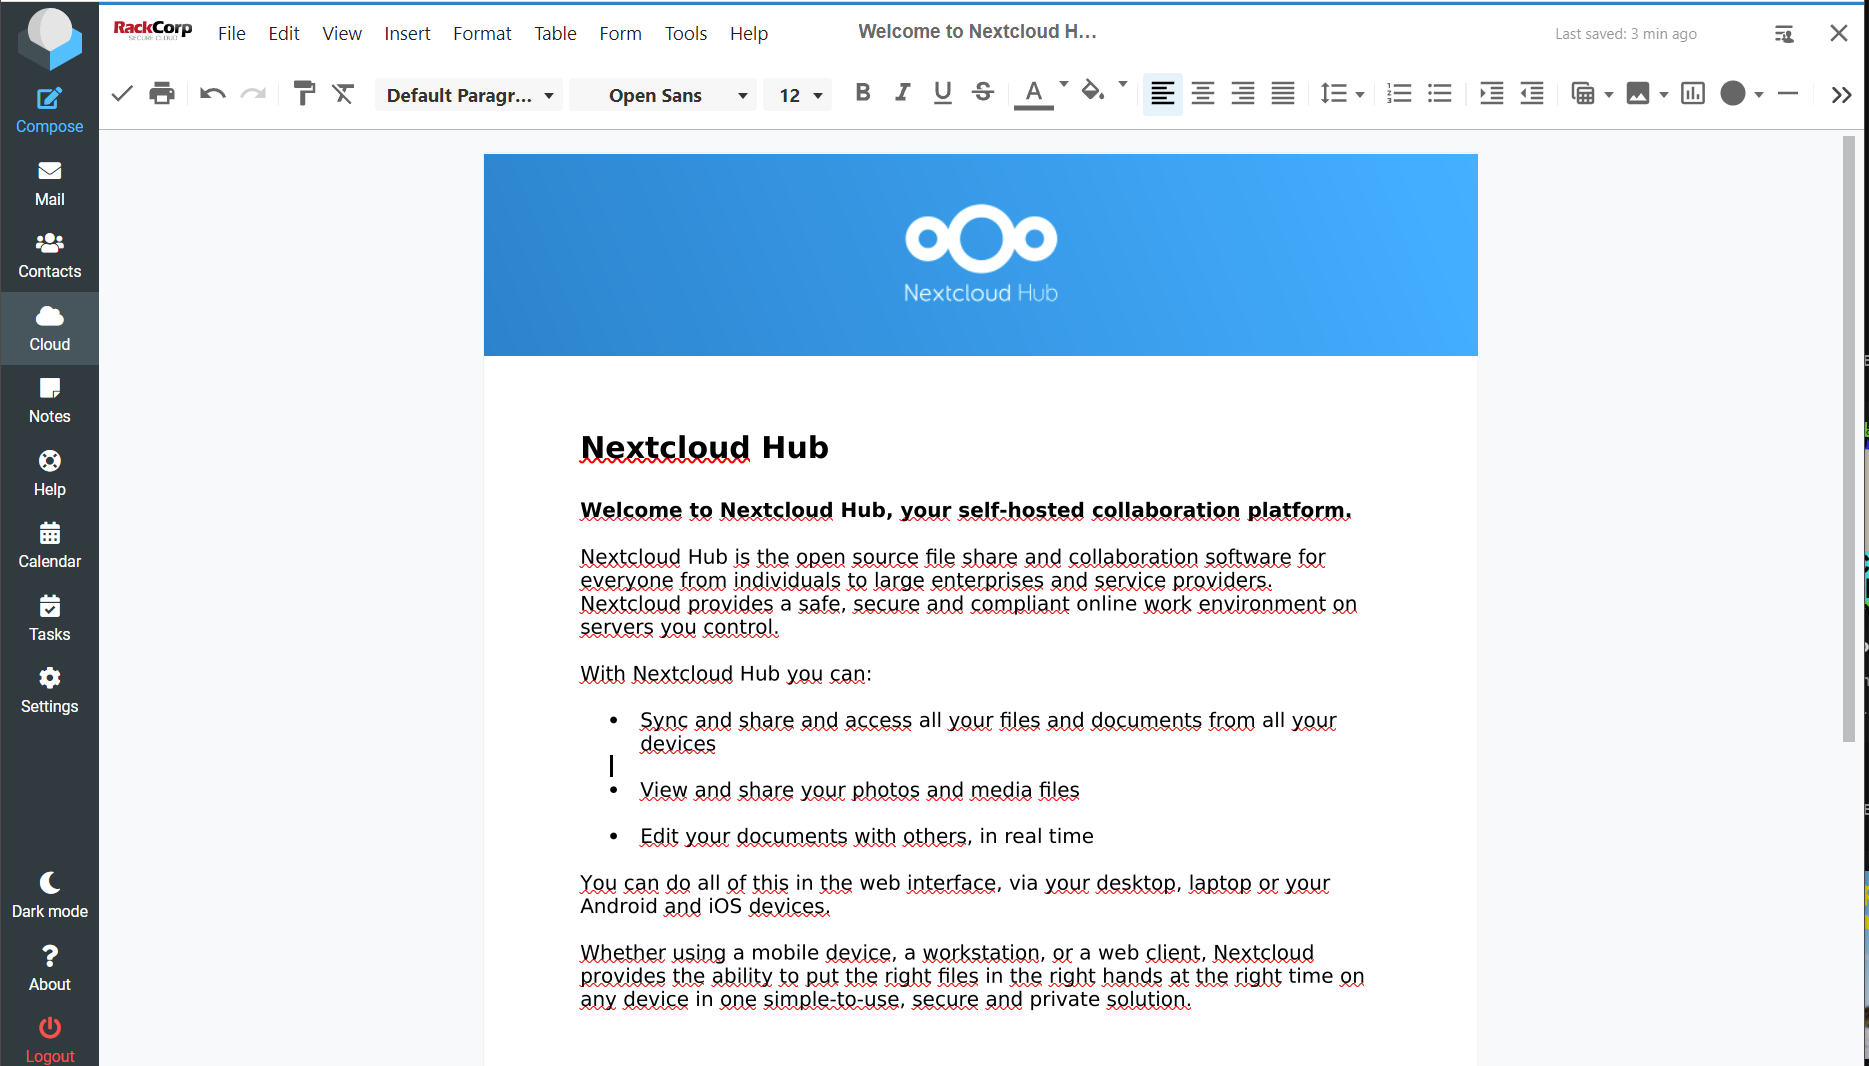Viewport: 1869px width, 1066px height.
Task: Toggle underline formatting
Action: point(943,93)
